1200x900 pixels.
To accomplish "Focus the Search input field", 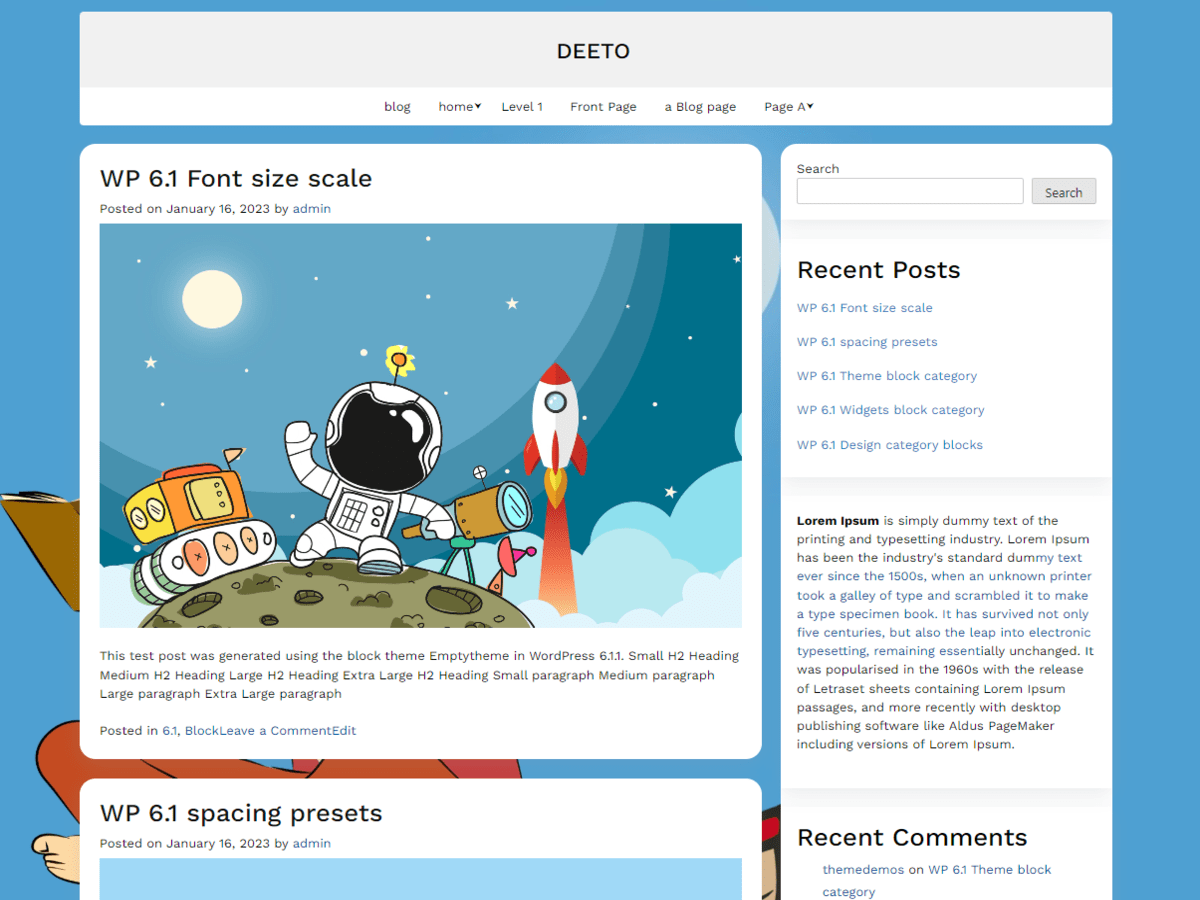I will point(910,191).
